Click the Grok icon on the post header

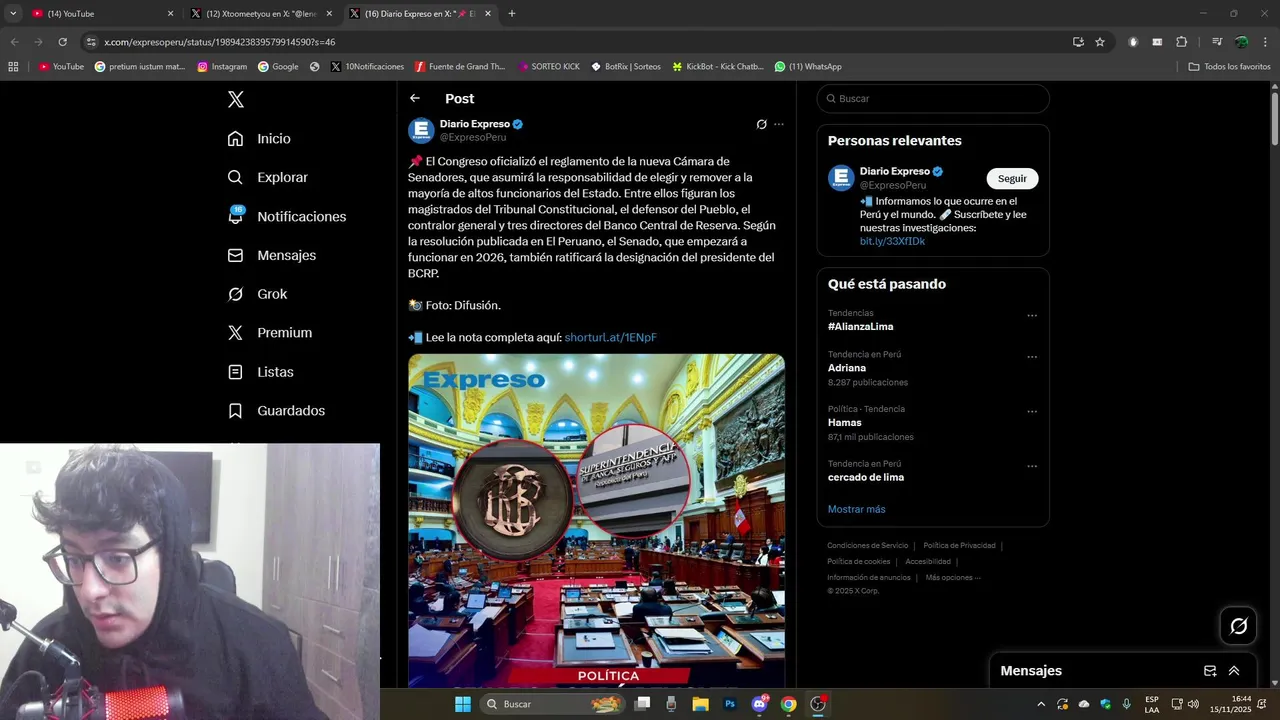pos(761,125)
